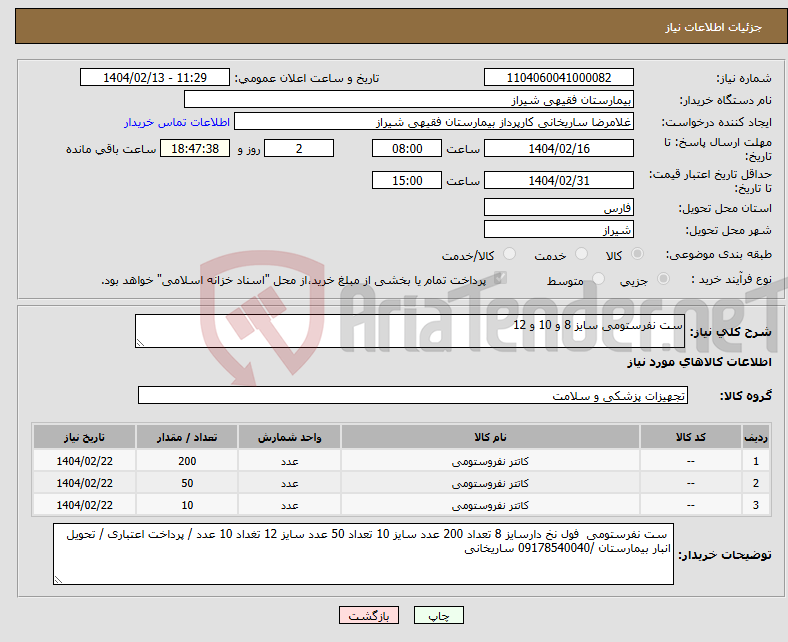Click the unit عدد in row 2
Image resolution: width=788 pixels, height=642 pixels.
289,483
